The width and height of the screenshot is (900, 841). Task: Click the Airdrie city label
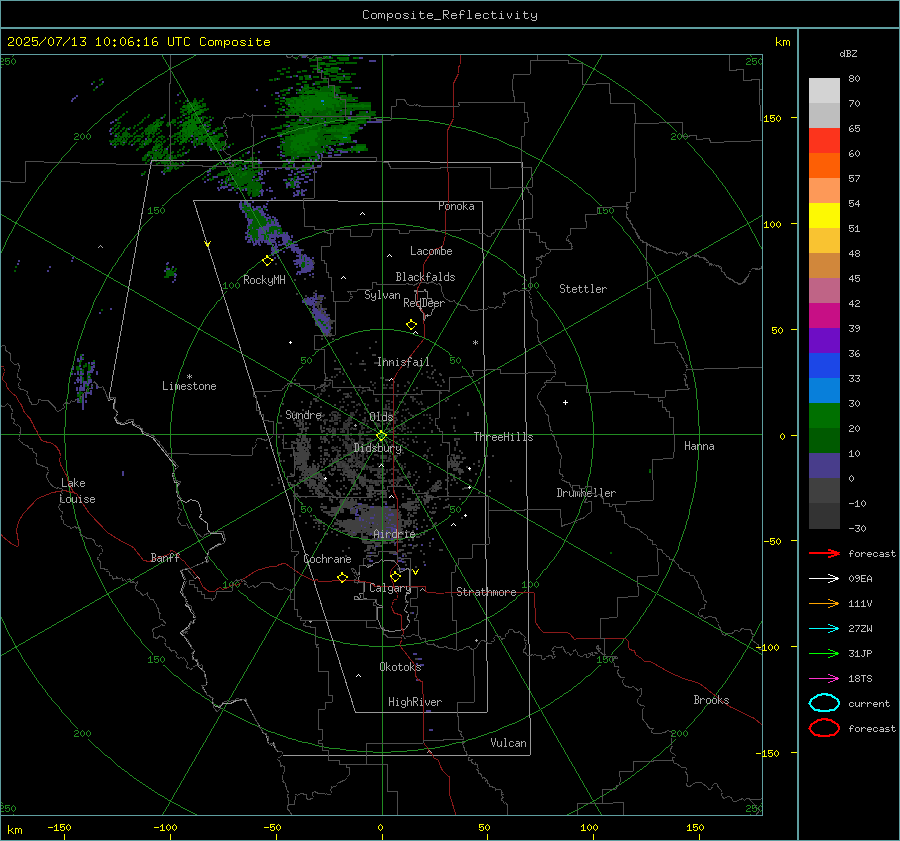coord(394,534)
